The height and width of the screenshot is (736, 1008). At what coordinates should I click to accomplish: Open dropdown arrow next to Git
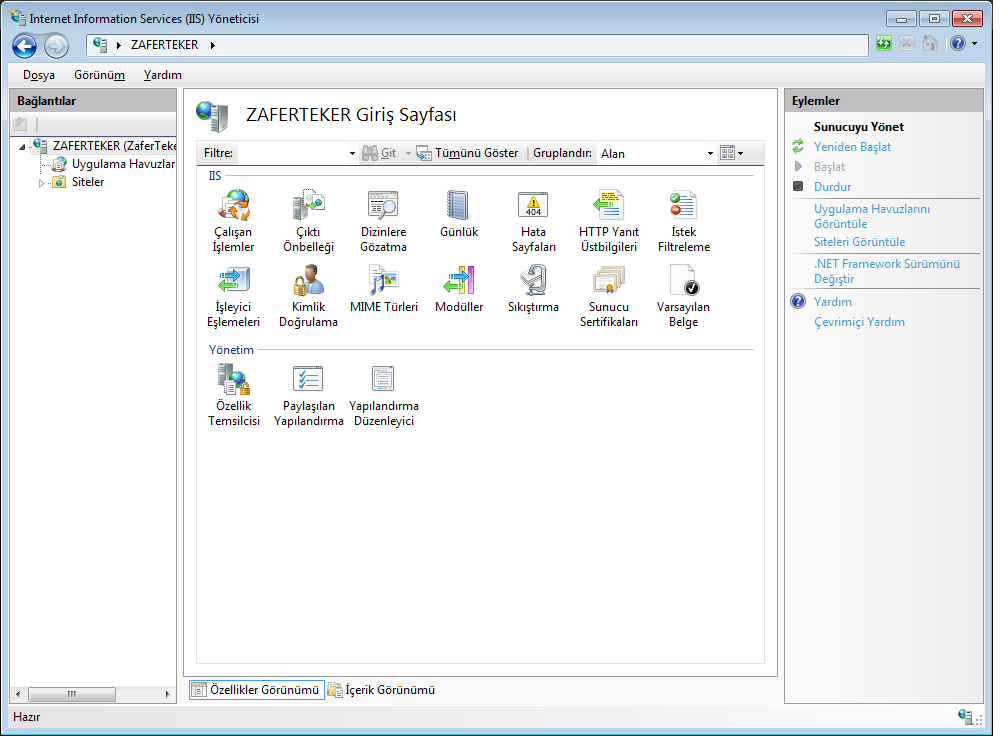(408, 154)
